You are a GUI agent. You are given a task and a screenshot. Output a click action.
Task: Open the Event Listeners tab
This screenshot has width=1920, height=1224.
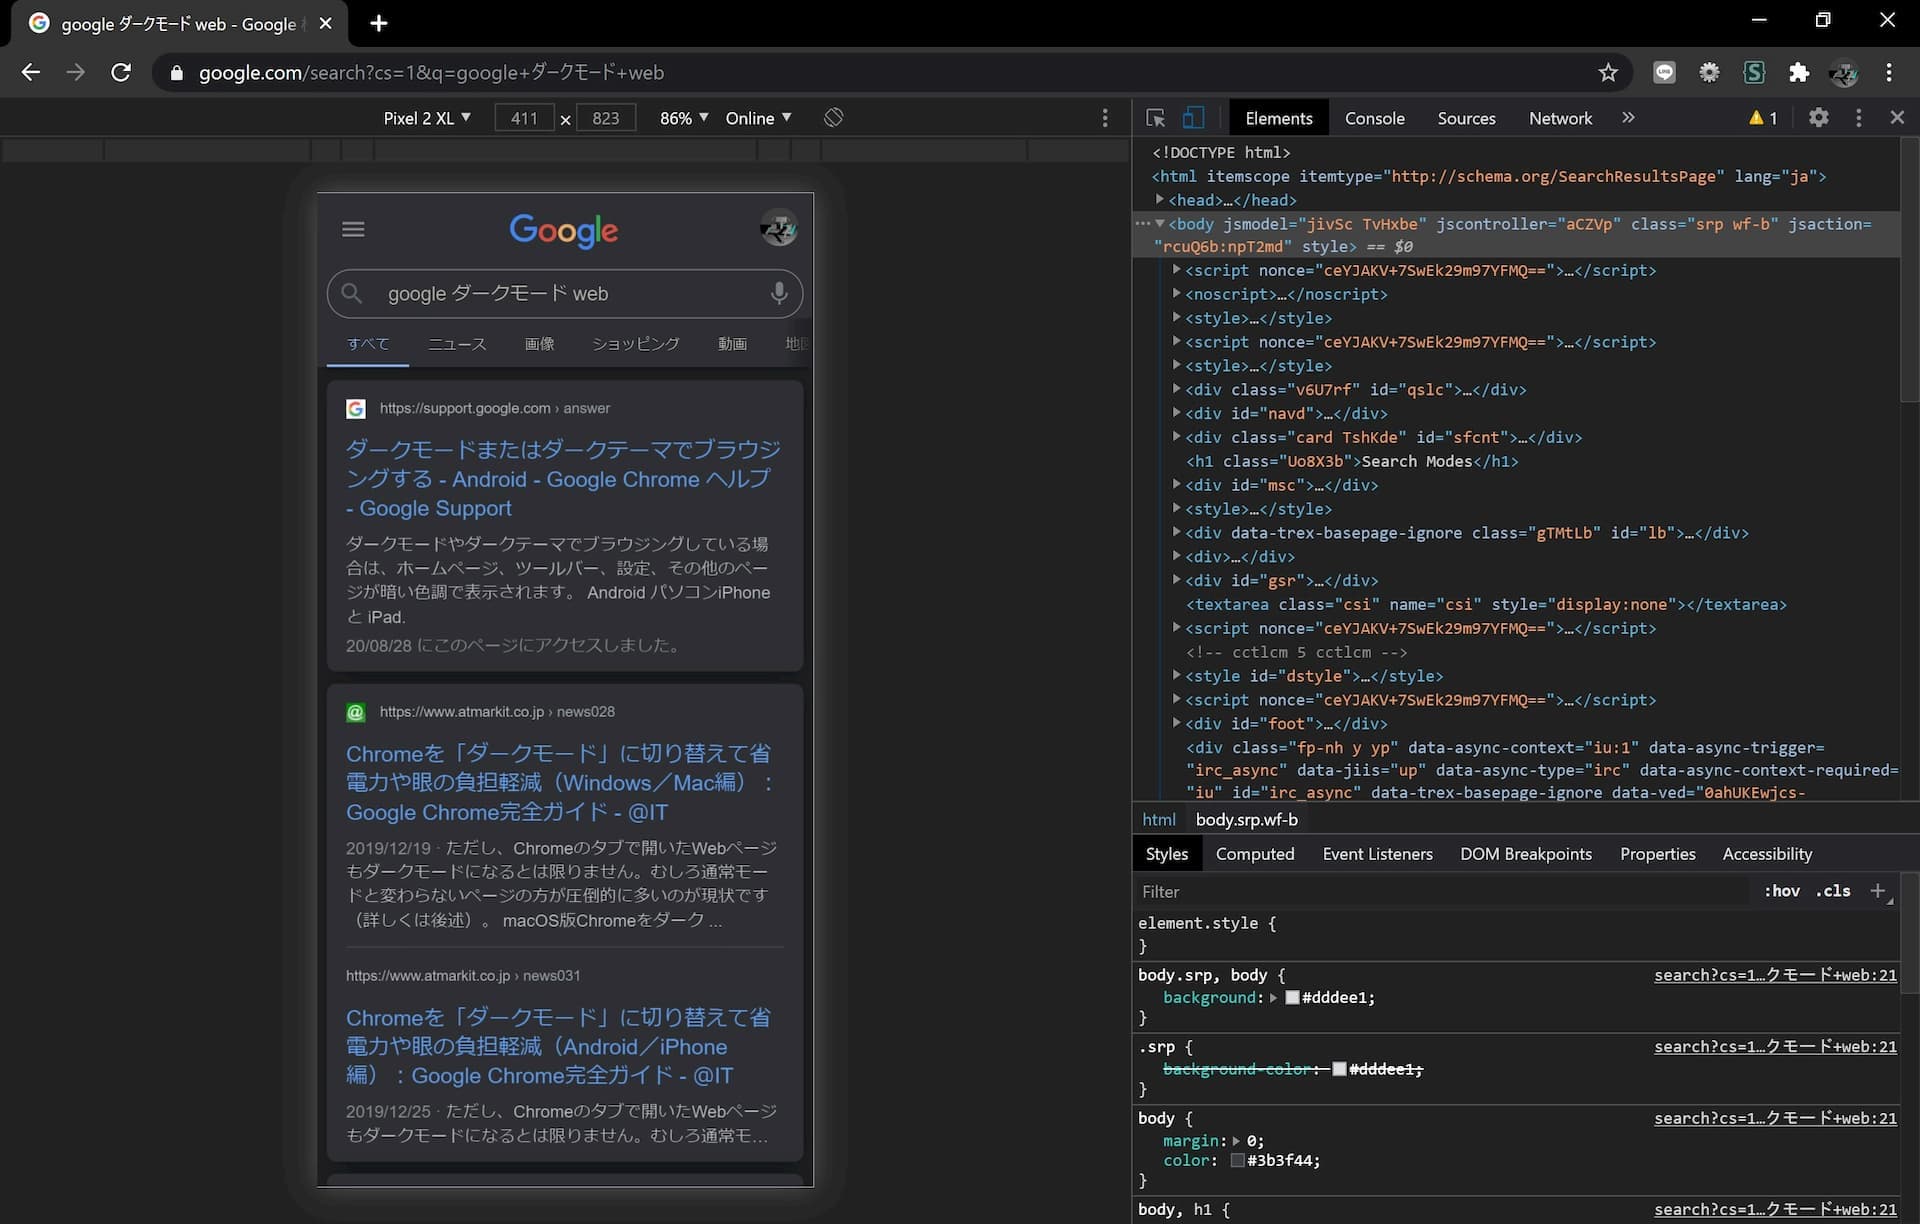pyautogui.click(x=1377, y=854)
